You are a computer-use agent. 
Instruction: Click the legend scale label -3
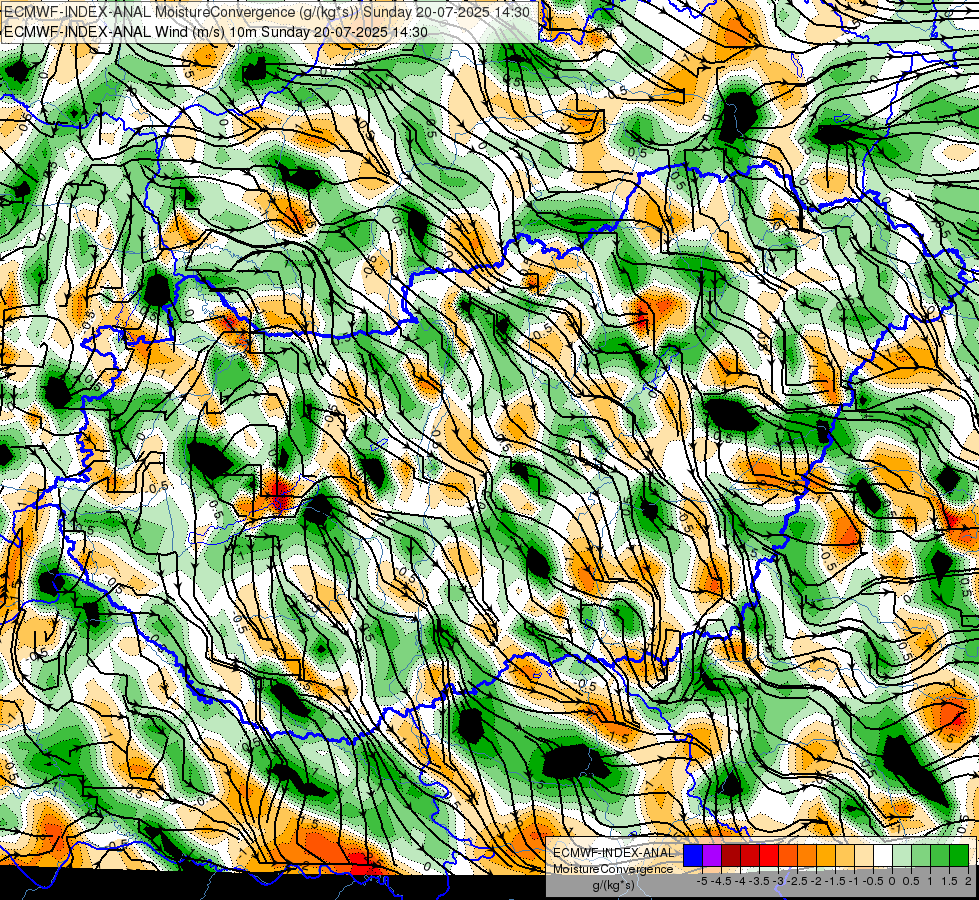779,881
